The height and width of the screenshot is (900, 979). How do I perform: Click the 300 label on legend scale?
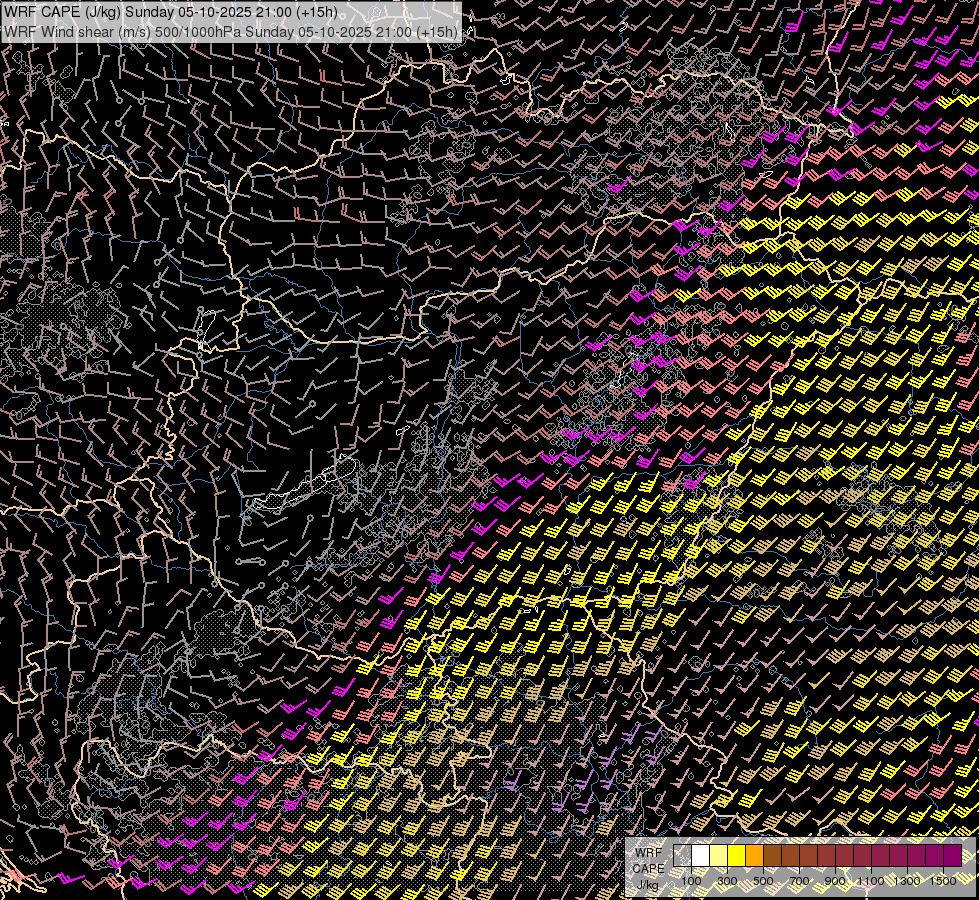tap(727, 881)
